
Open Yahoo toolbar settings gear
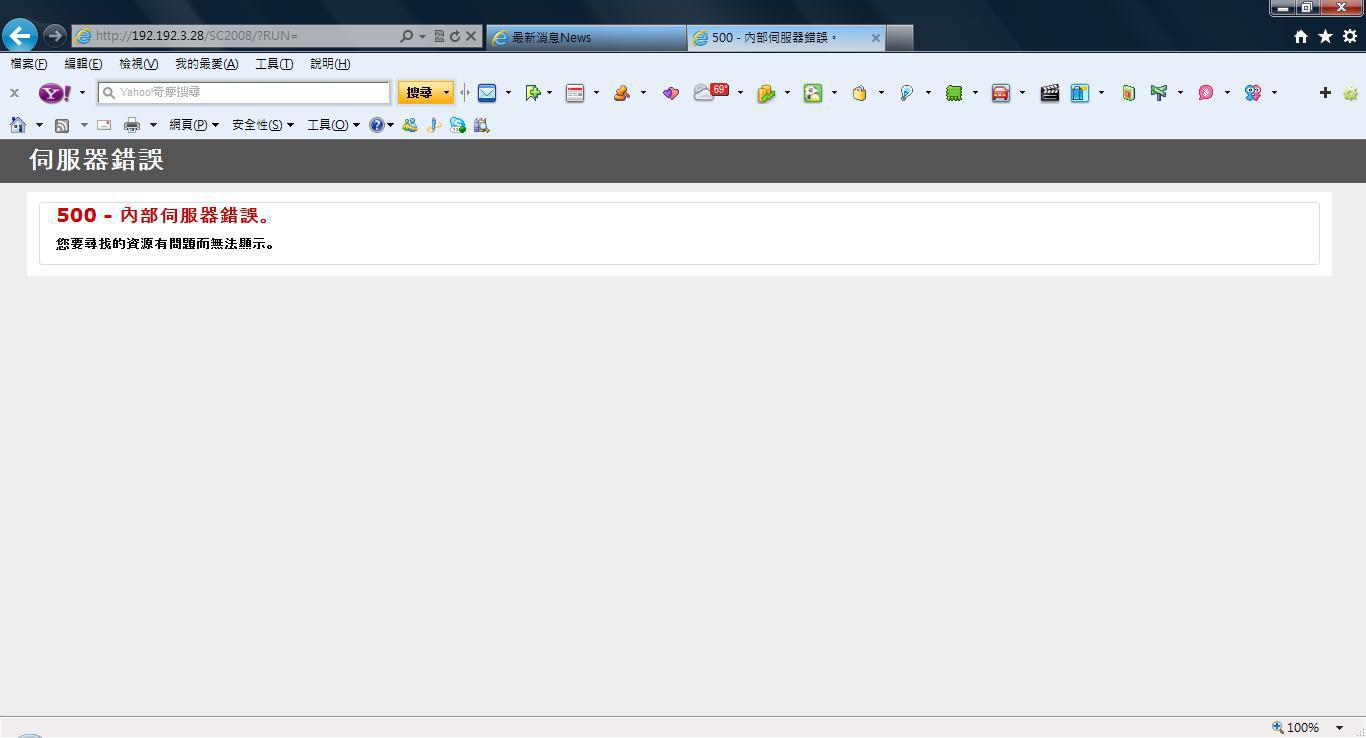(x=1351, y=93)
